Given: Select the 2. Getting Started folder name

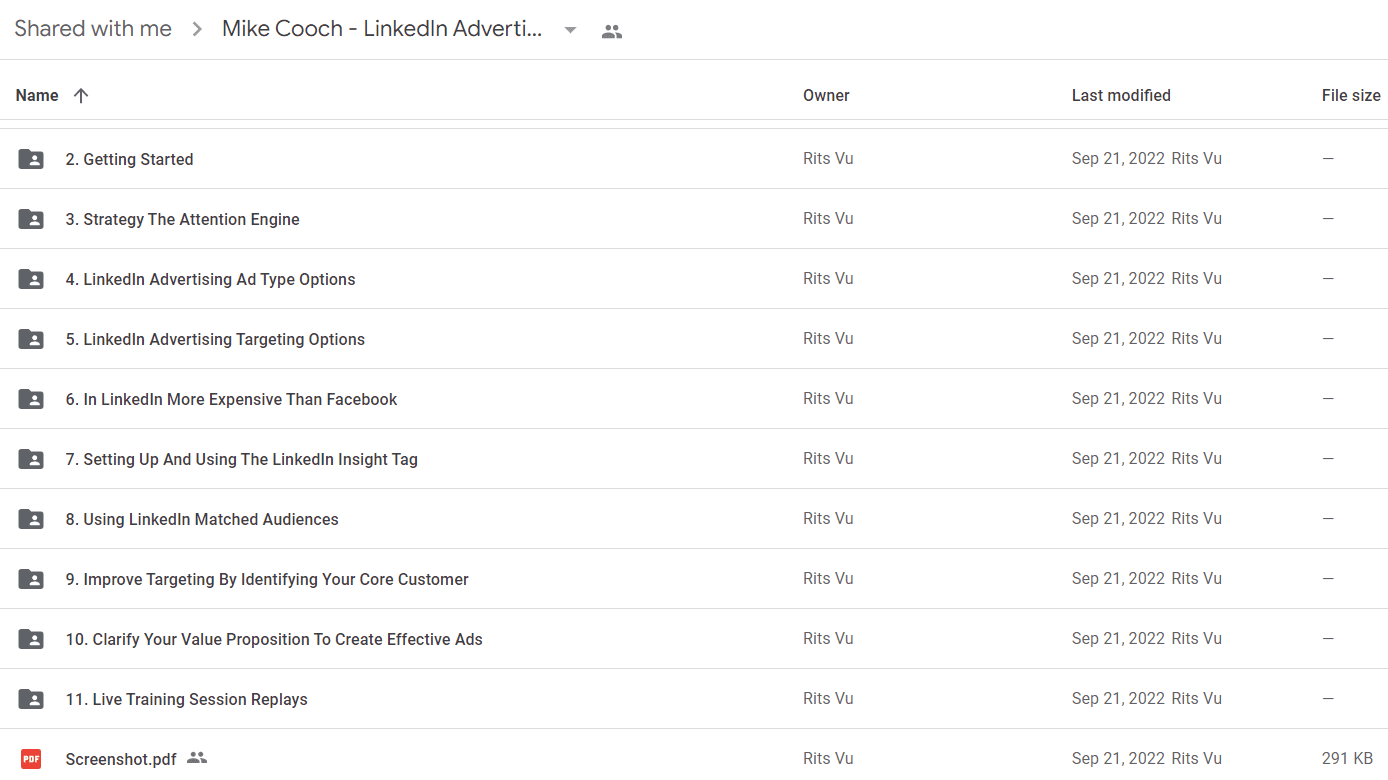Looking at the screenshot, I should [x=129, y=159].
